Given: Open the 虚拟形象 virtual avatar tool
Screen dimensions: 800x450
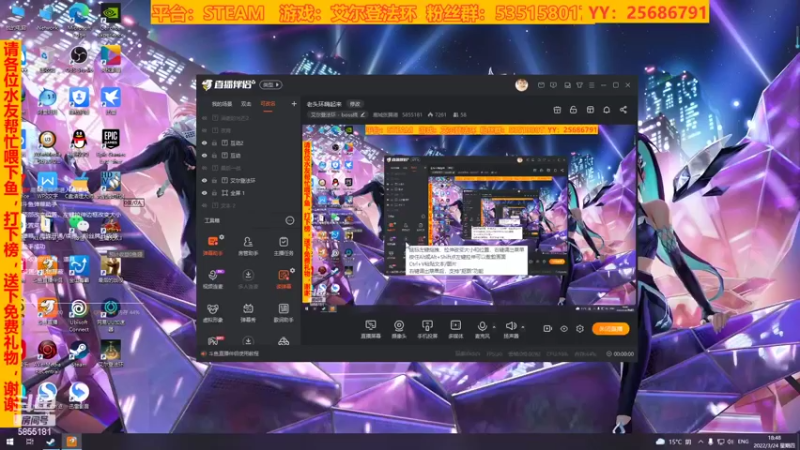Looking at the screenshot, I should (x=213, y=312).
